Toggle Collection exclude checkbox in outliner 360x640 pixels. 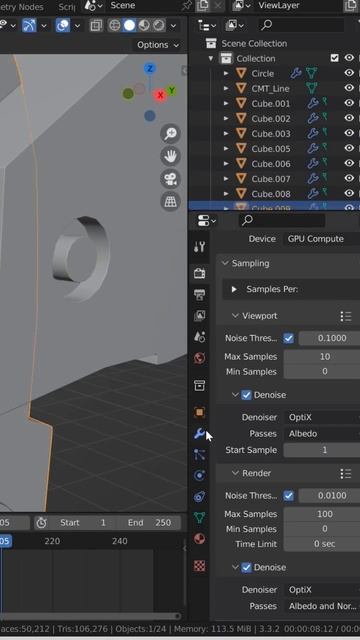(x=335, y=58)
